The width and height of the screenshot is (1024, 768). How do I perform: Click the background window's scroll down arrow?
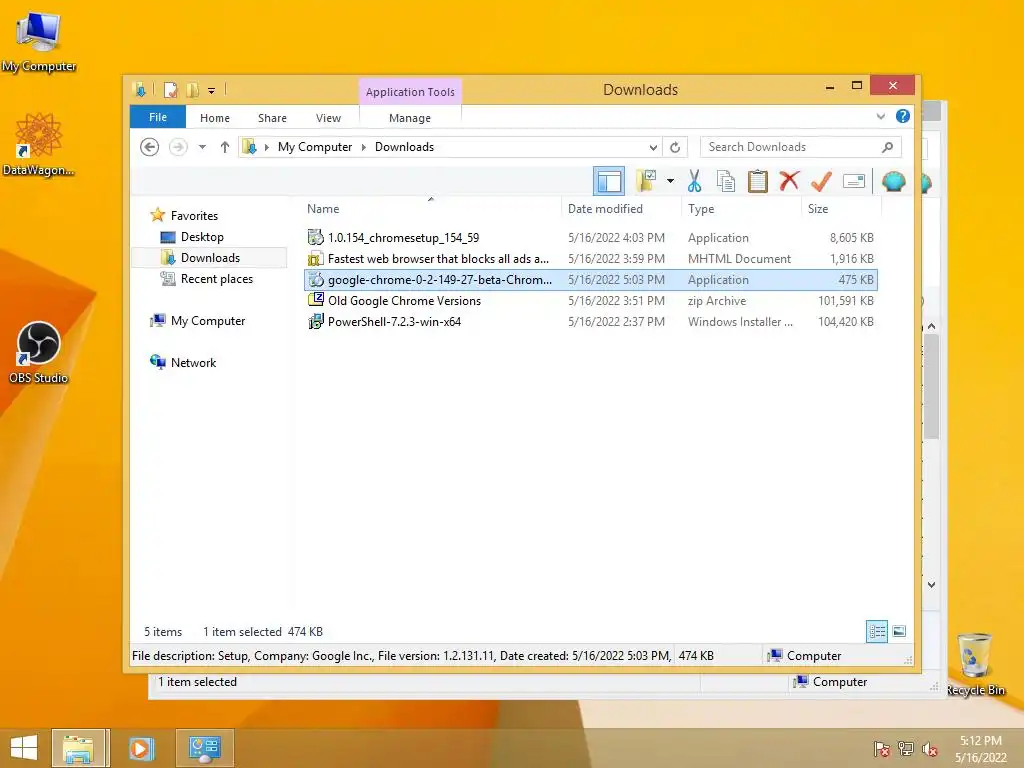[931, 585]
